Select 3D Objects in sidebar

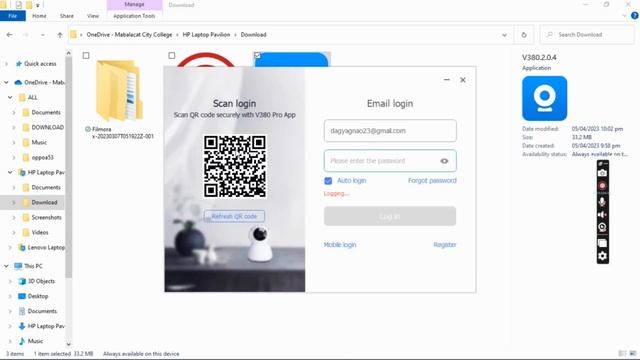pos(41,281)
